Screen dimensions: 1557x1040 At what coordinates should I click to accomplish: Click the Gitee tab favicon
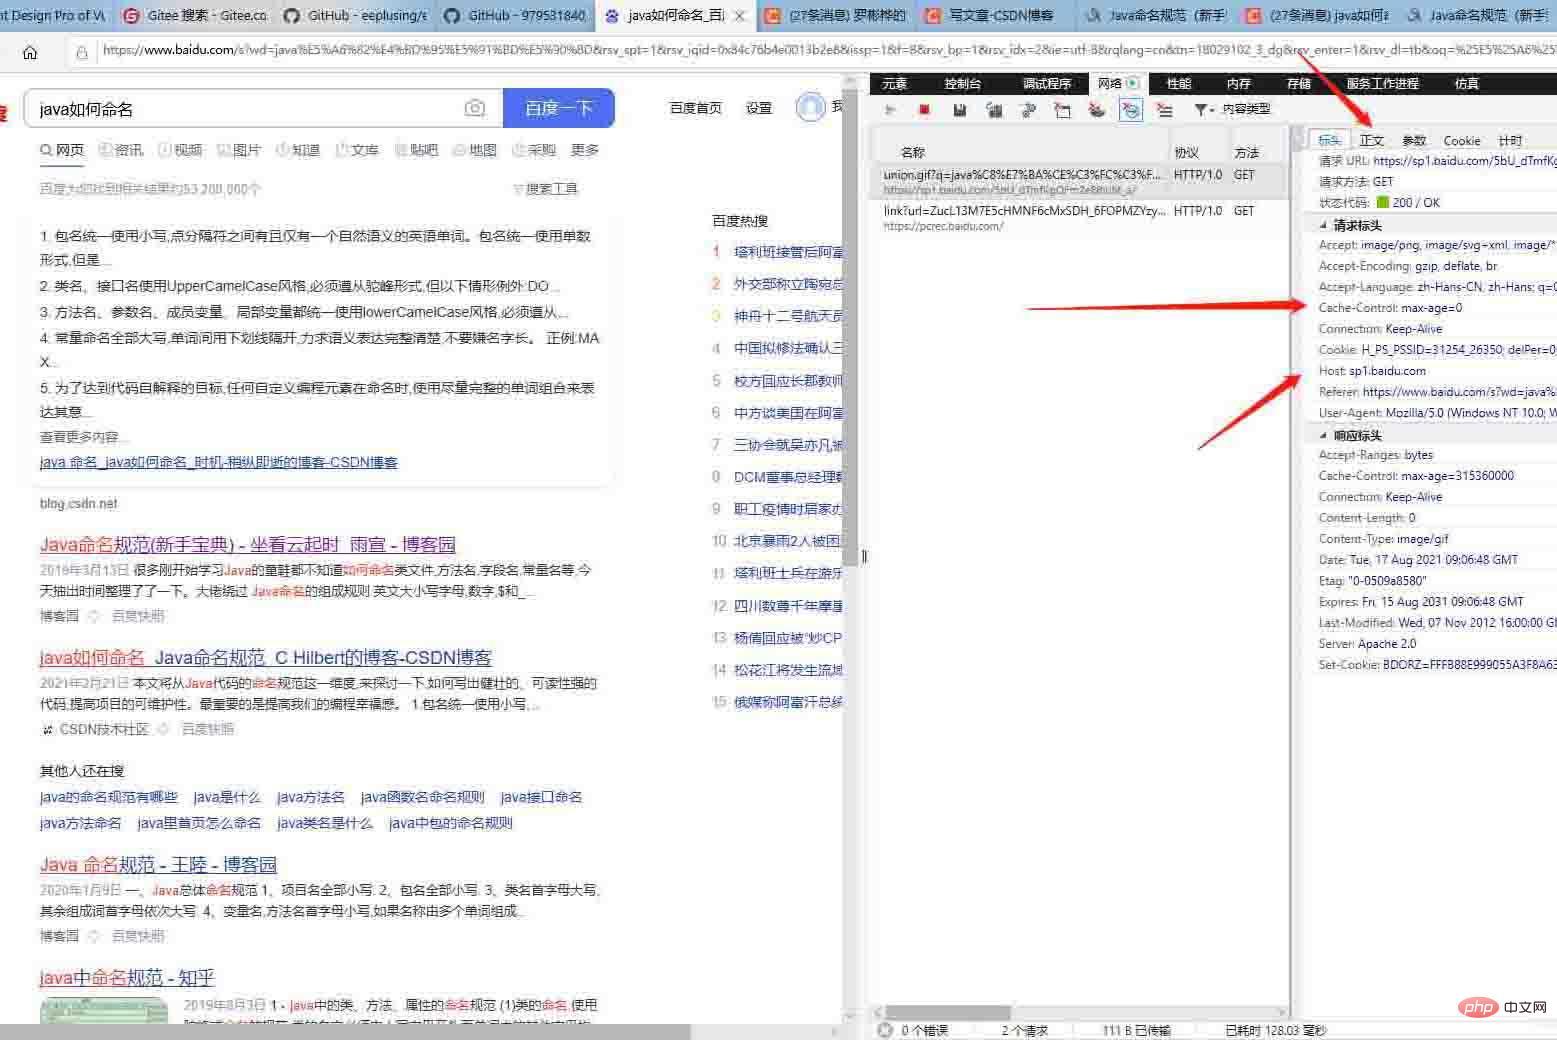[132, 16]
